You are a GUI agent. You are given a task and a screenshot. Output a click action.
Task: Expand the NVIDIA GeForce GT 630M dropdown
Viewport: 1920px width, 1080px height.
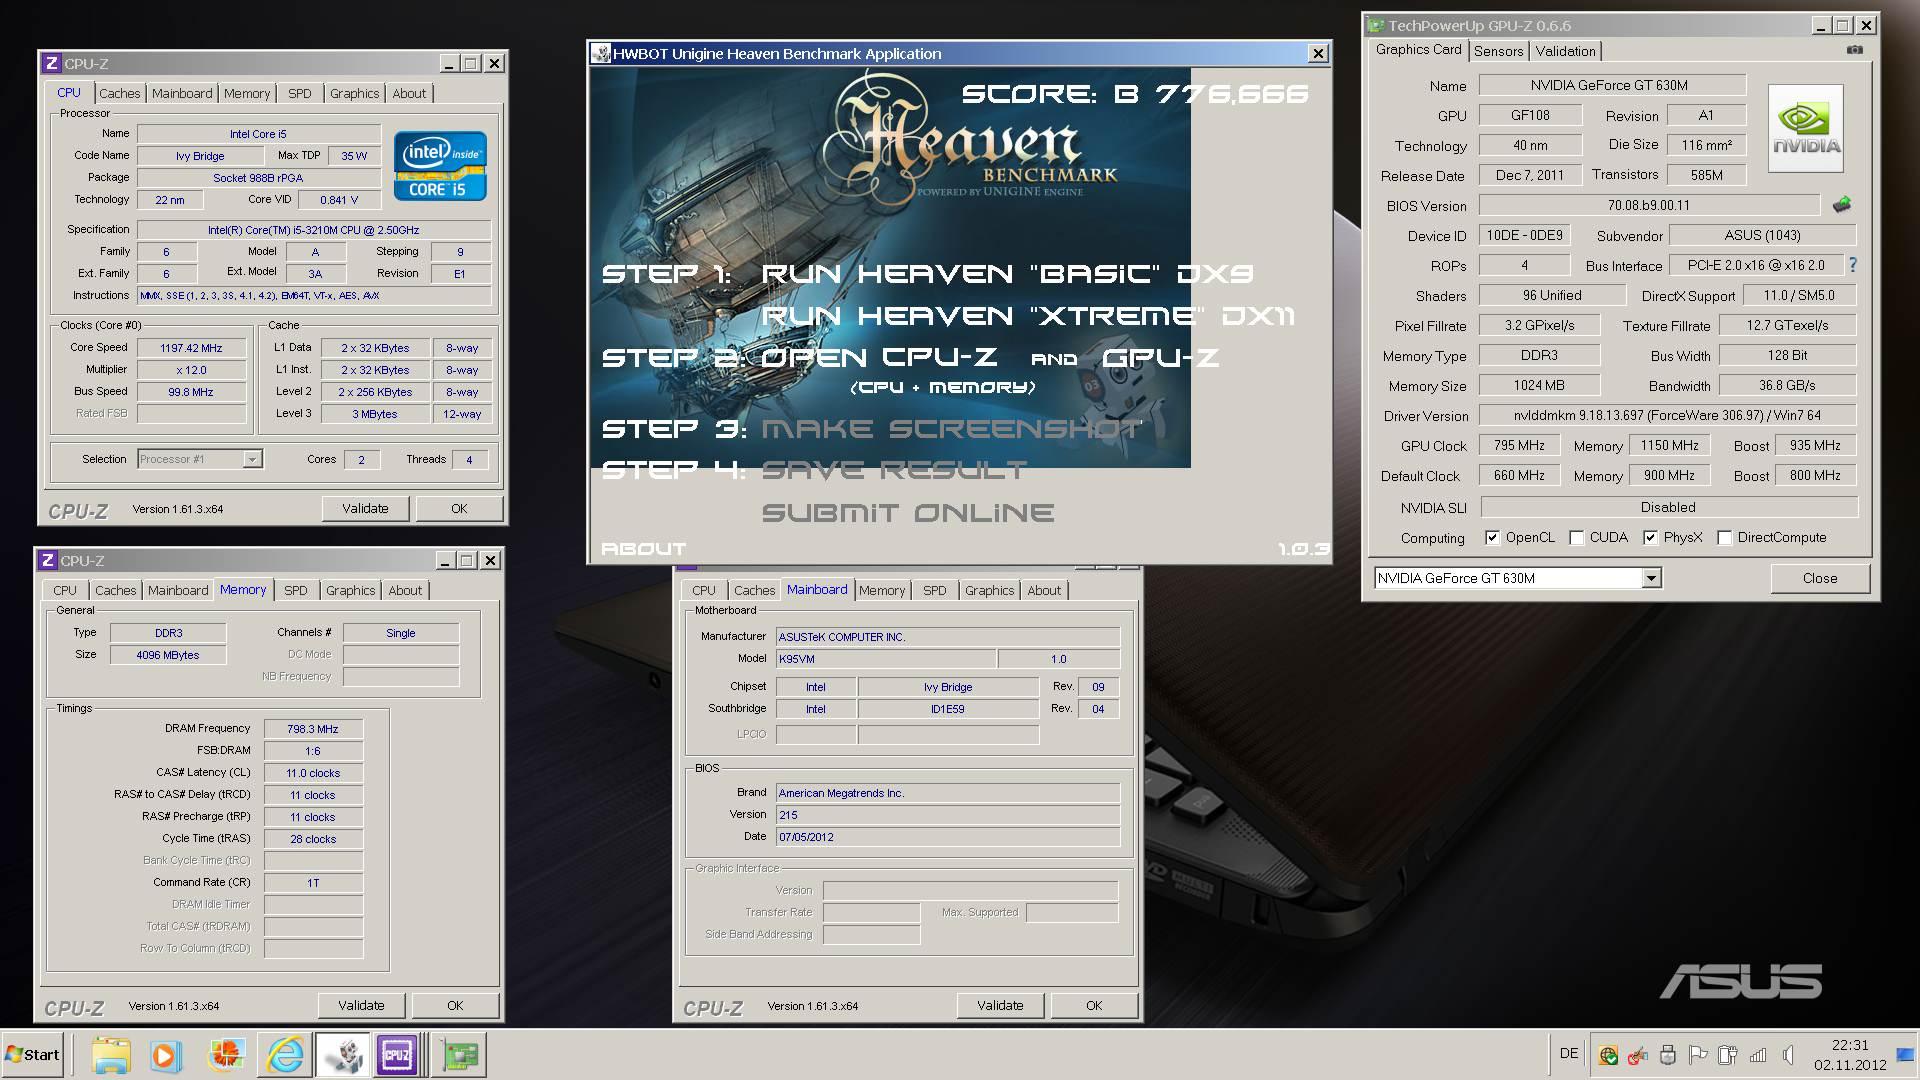[x=1651, y=578]
